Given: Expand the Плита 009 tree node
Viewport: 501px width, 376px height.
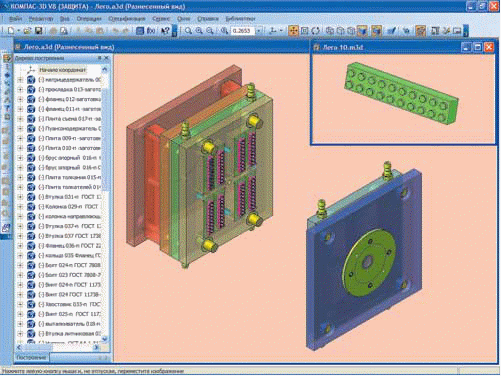Looking at the screenshot, I should coord(20,138).
